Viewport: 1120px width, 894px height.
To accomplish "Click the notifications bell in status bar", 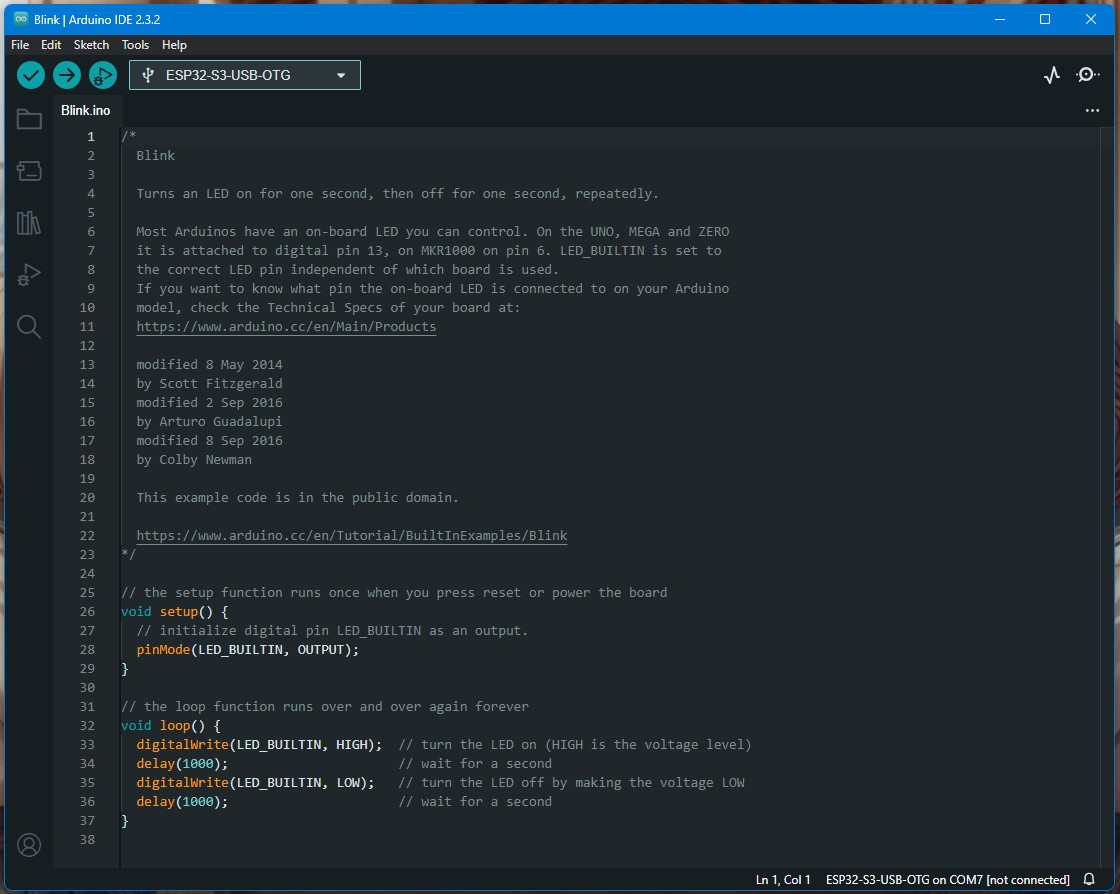I will pyautogui.click(x=1089, y=880).
